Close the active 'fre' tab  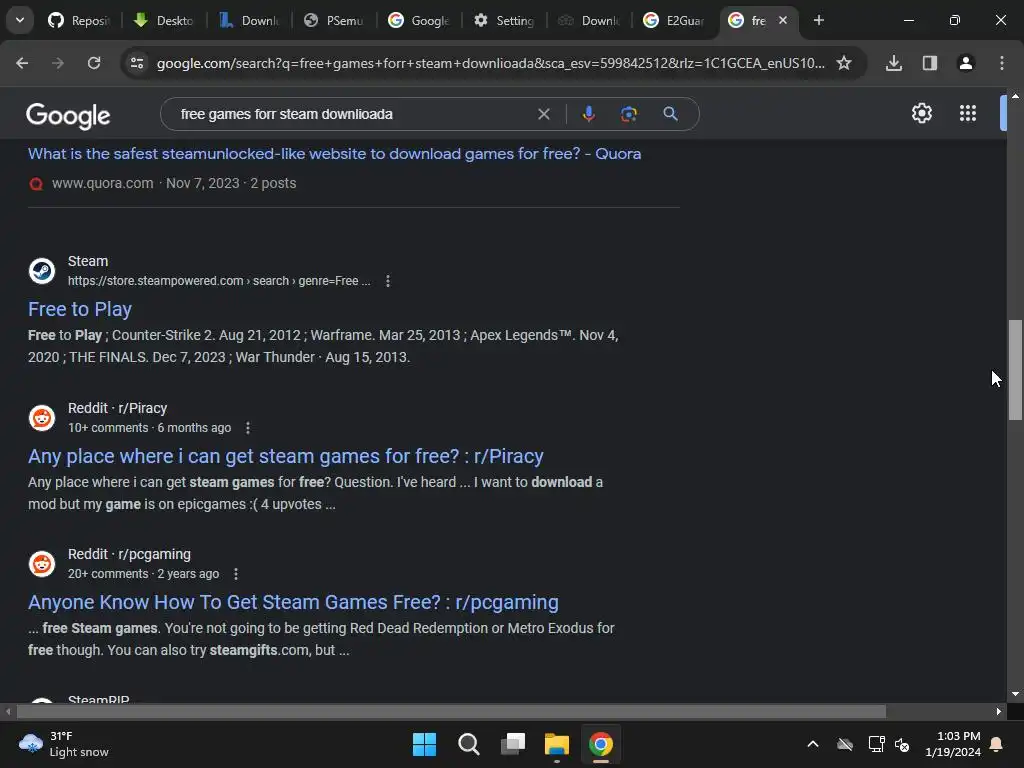click(x=783, y=20)
